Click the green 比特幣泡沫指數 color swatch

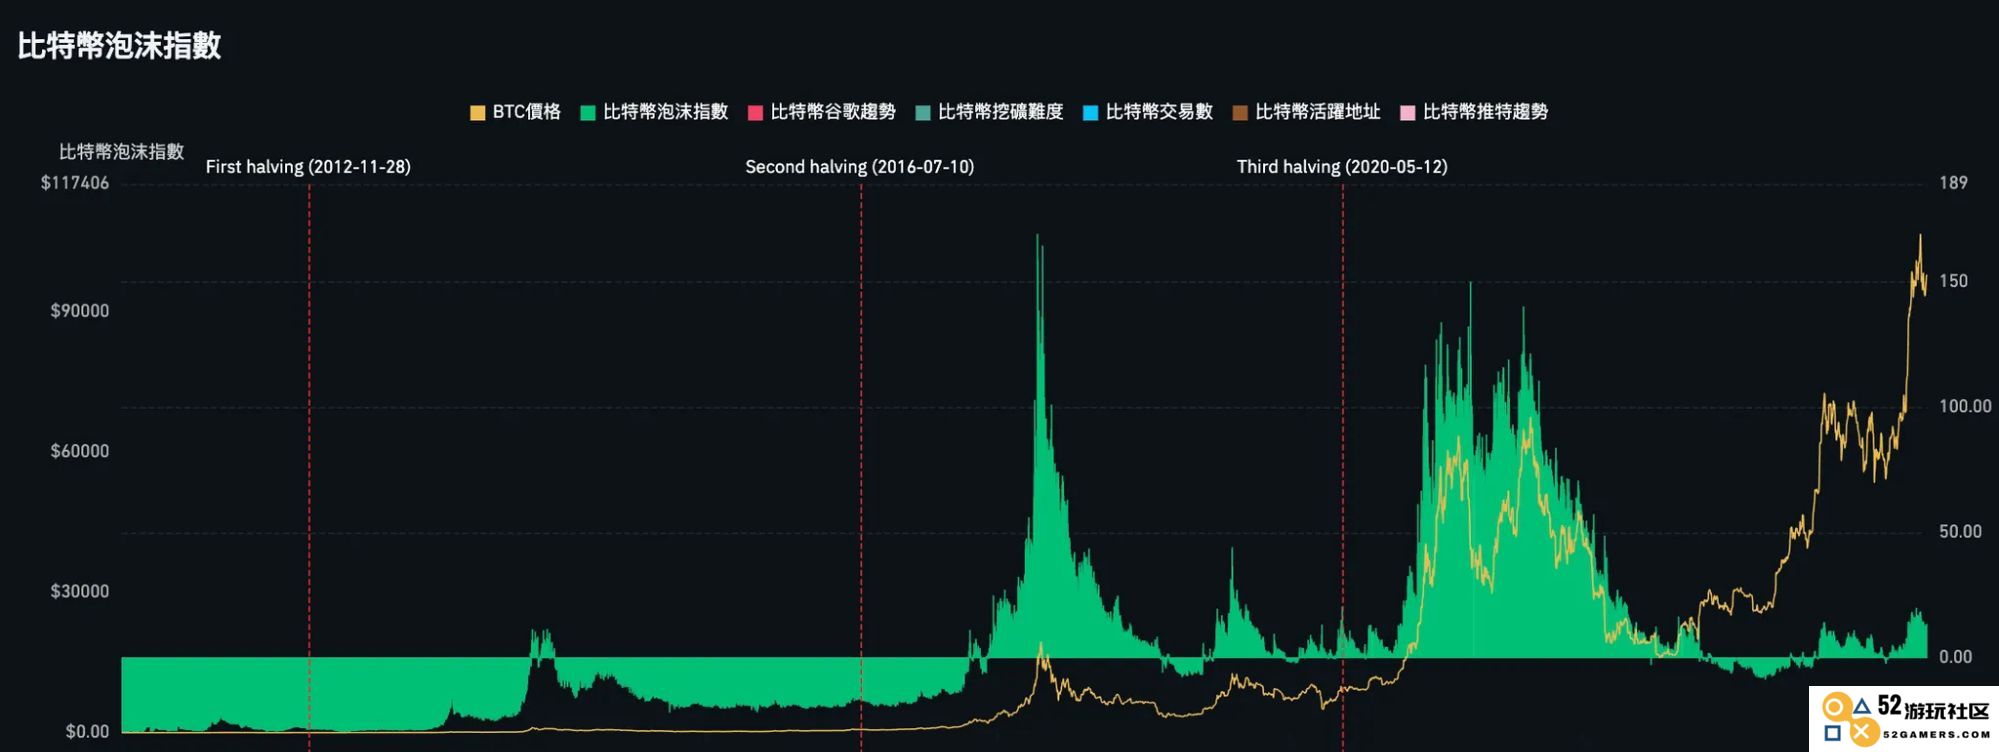click(x=588, y=113)
